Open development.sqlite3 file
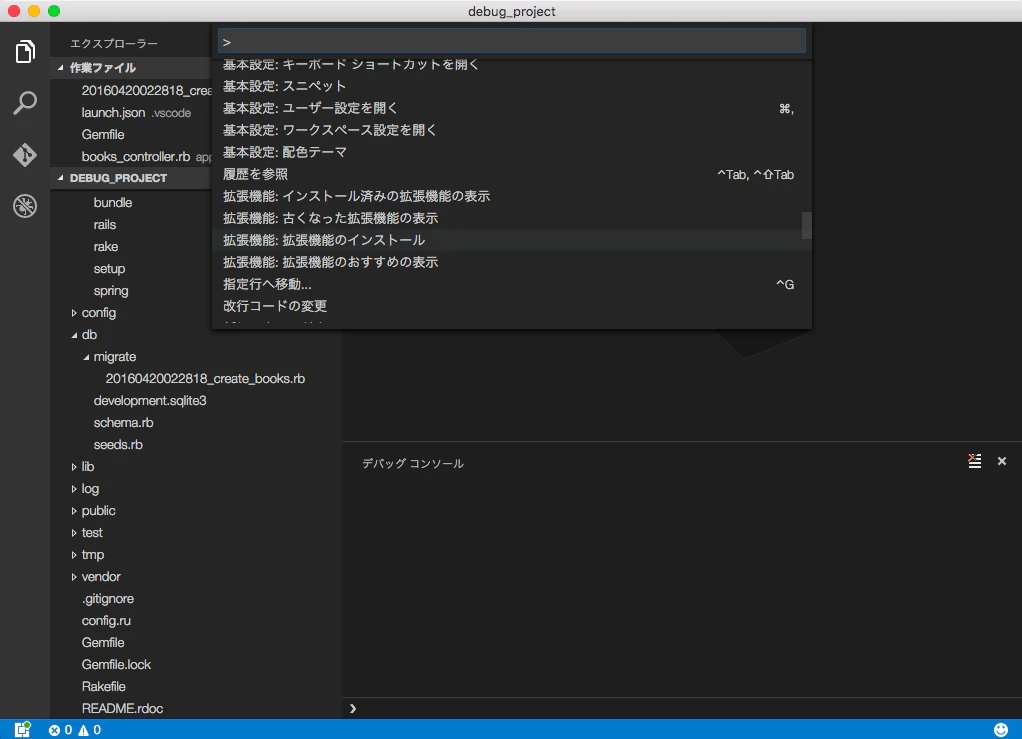 (150, 401)
